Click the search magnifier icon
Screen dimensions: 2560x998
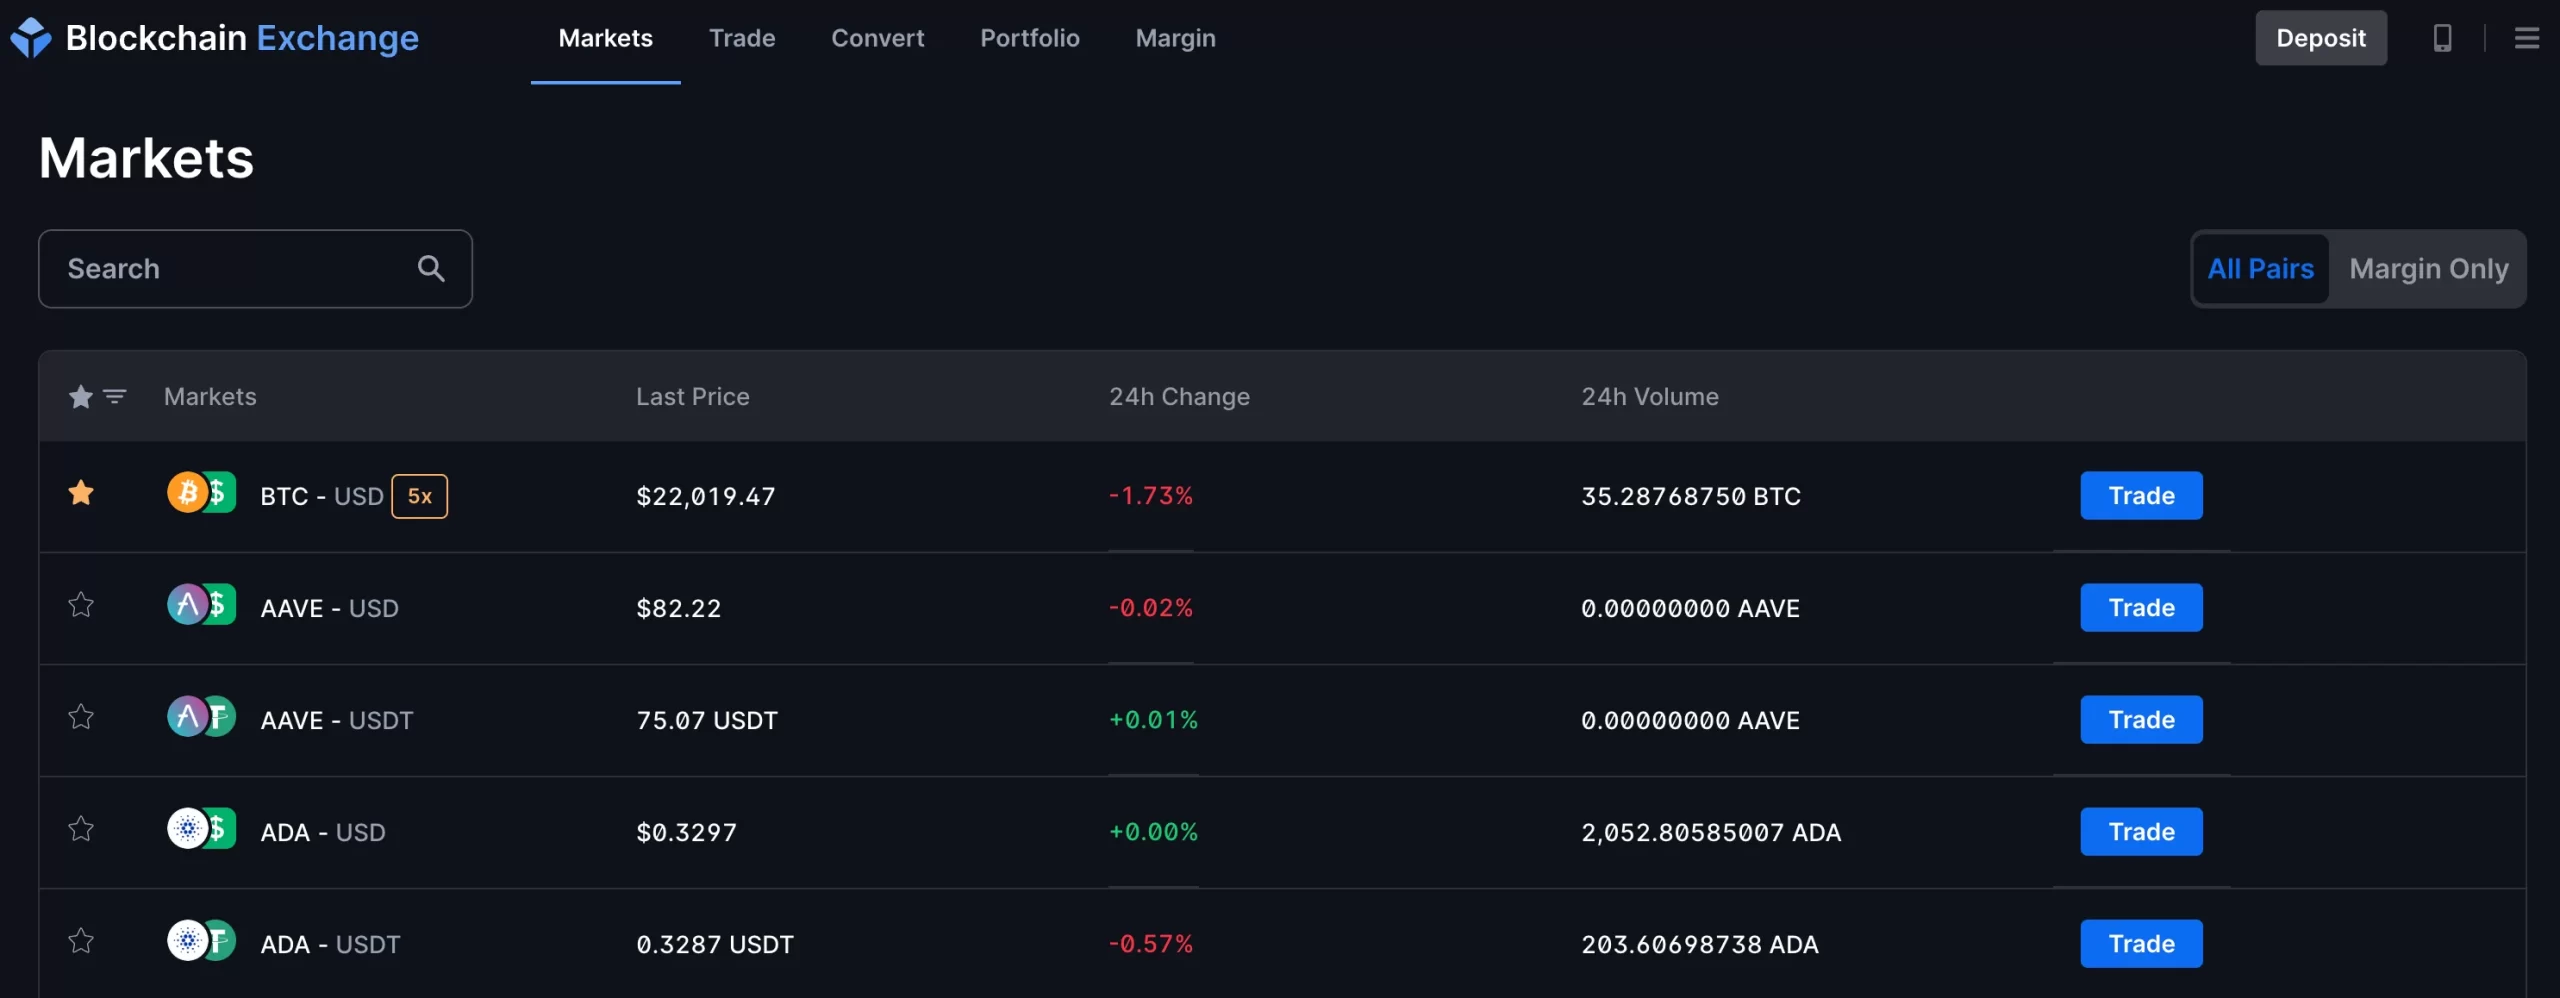tap(431, 268)
